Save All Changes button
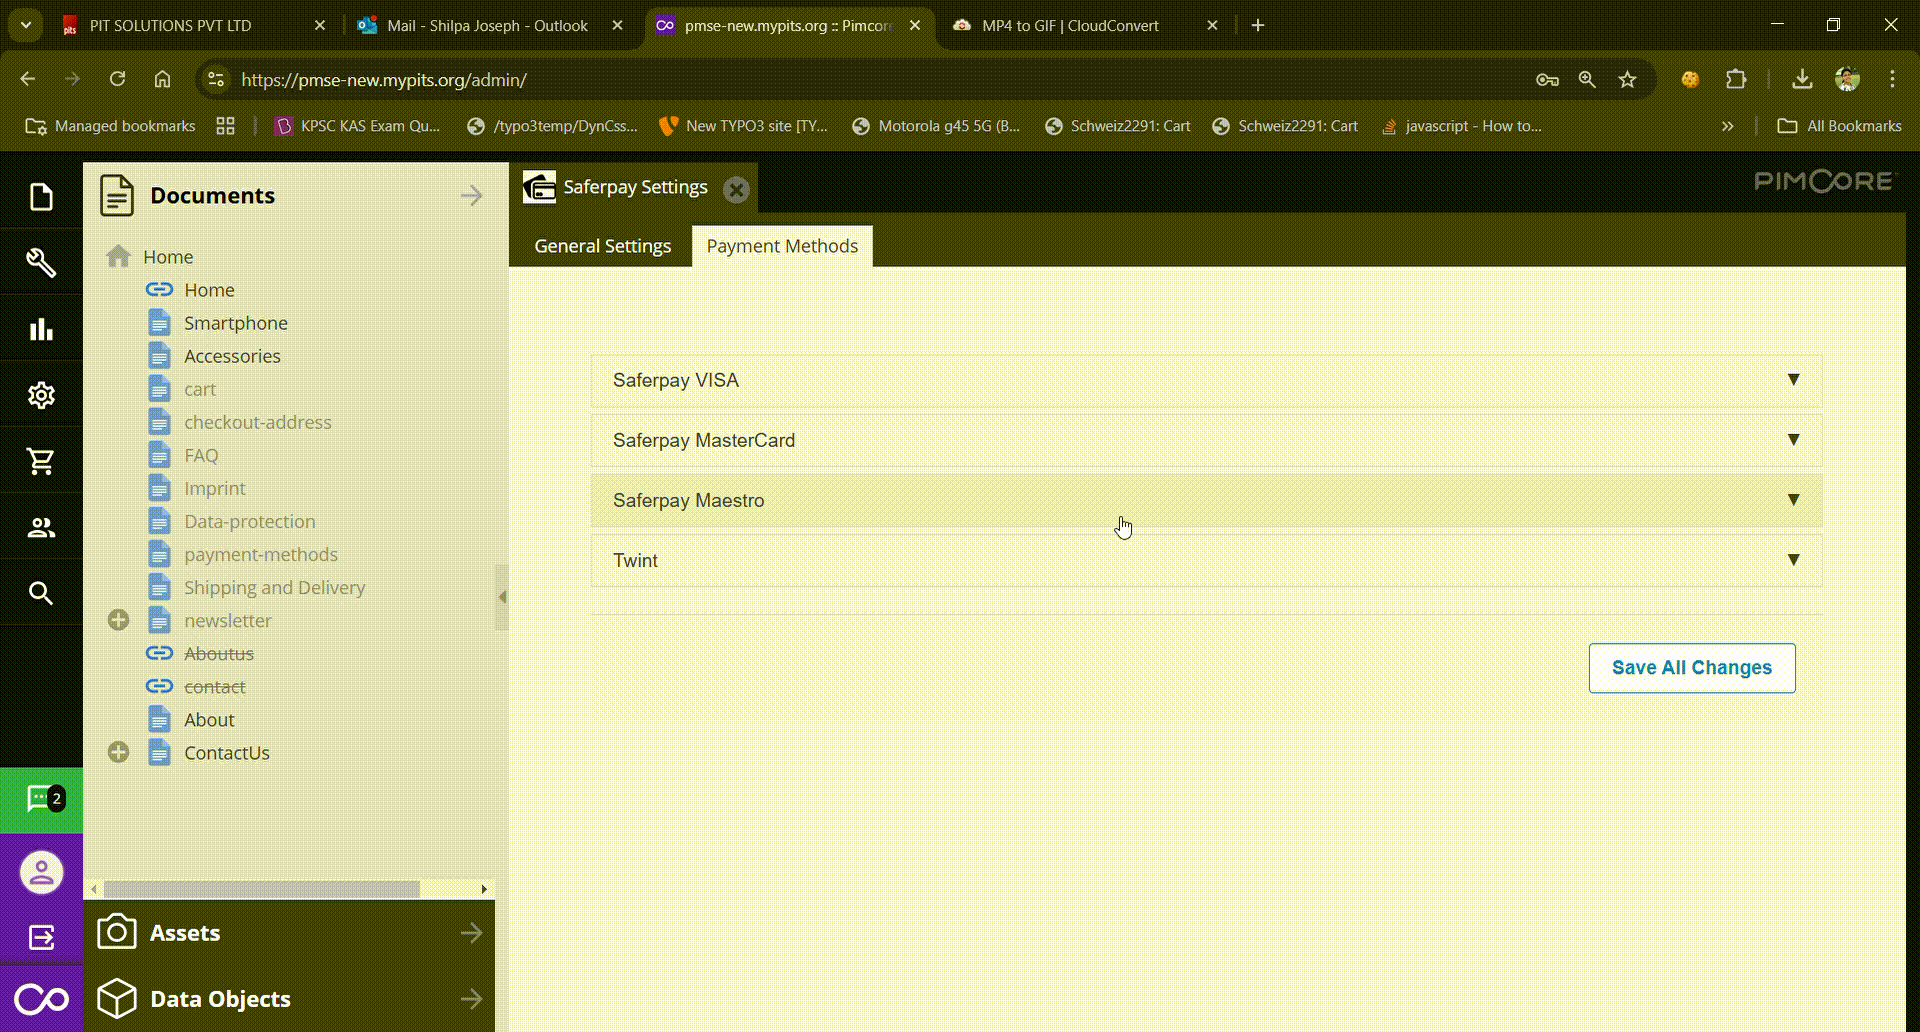 [1692, 668]
